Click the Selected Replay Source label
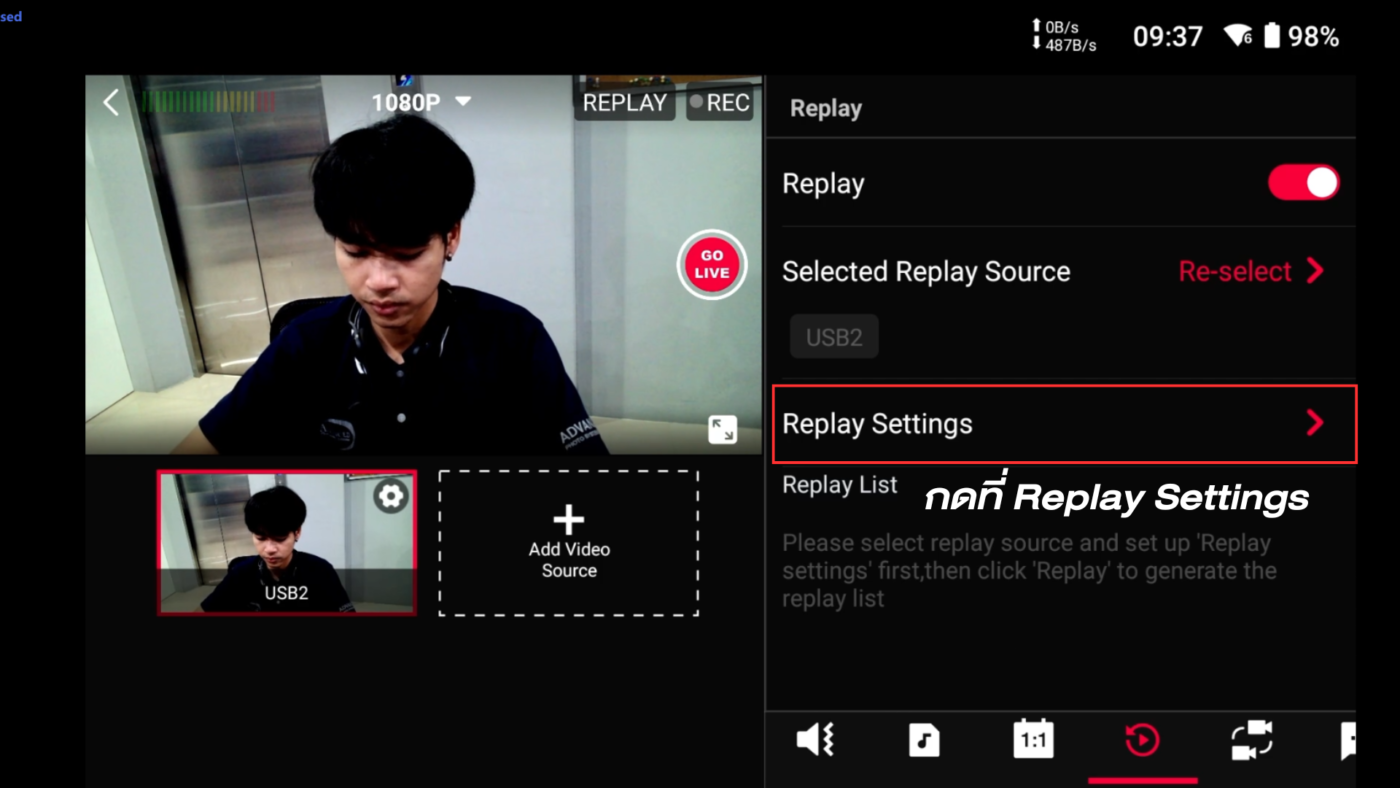Viewport: 1400px width, 788px height. (x=926, y=272)
